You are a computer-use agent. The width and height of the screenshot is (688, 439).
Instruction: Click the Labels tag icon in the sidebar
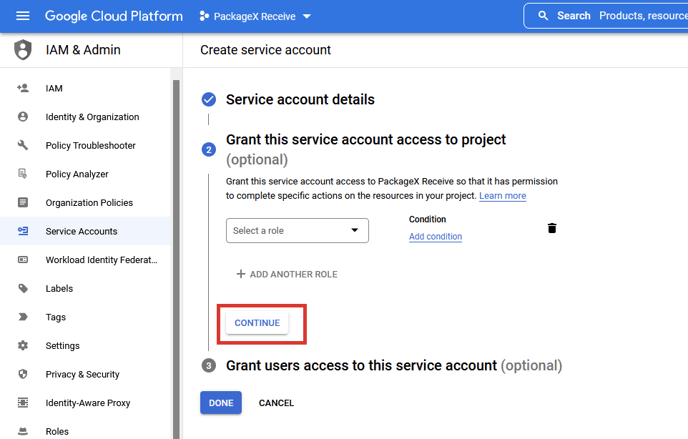[23, 289]
